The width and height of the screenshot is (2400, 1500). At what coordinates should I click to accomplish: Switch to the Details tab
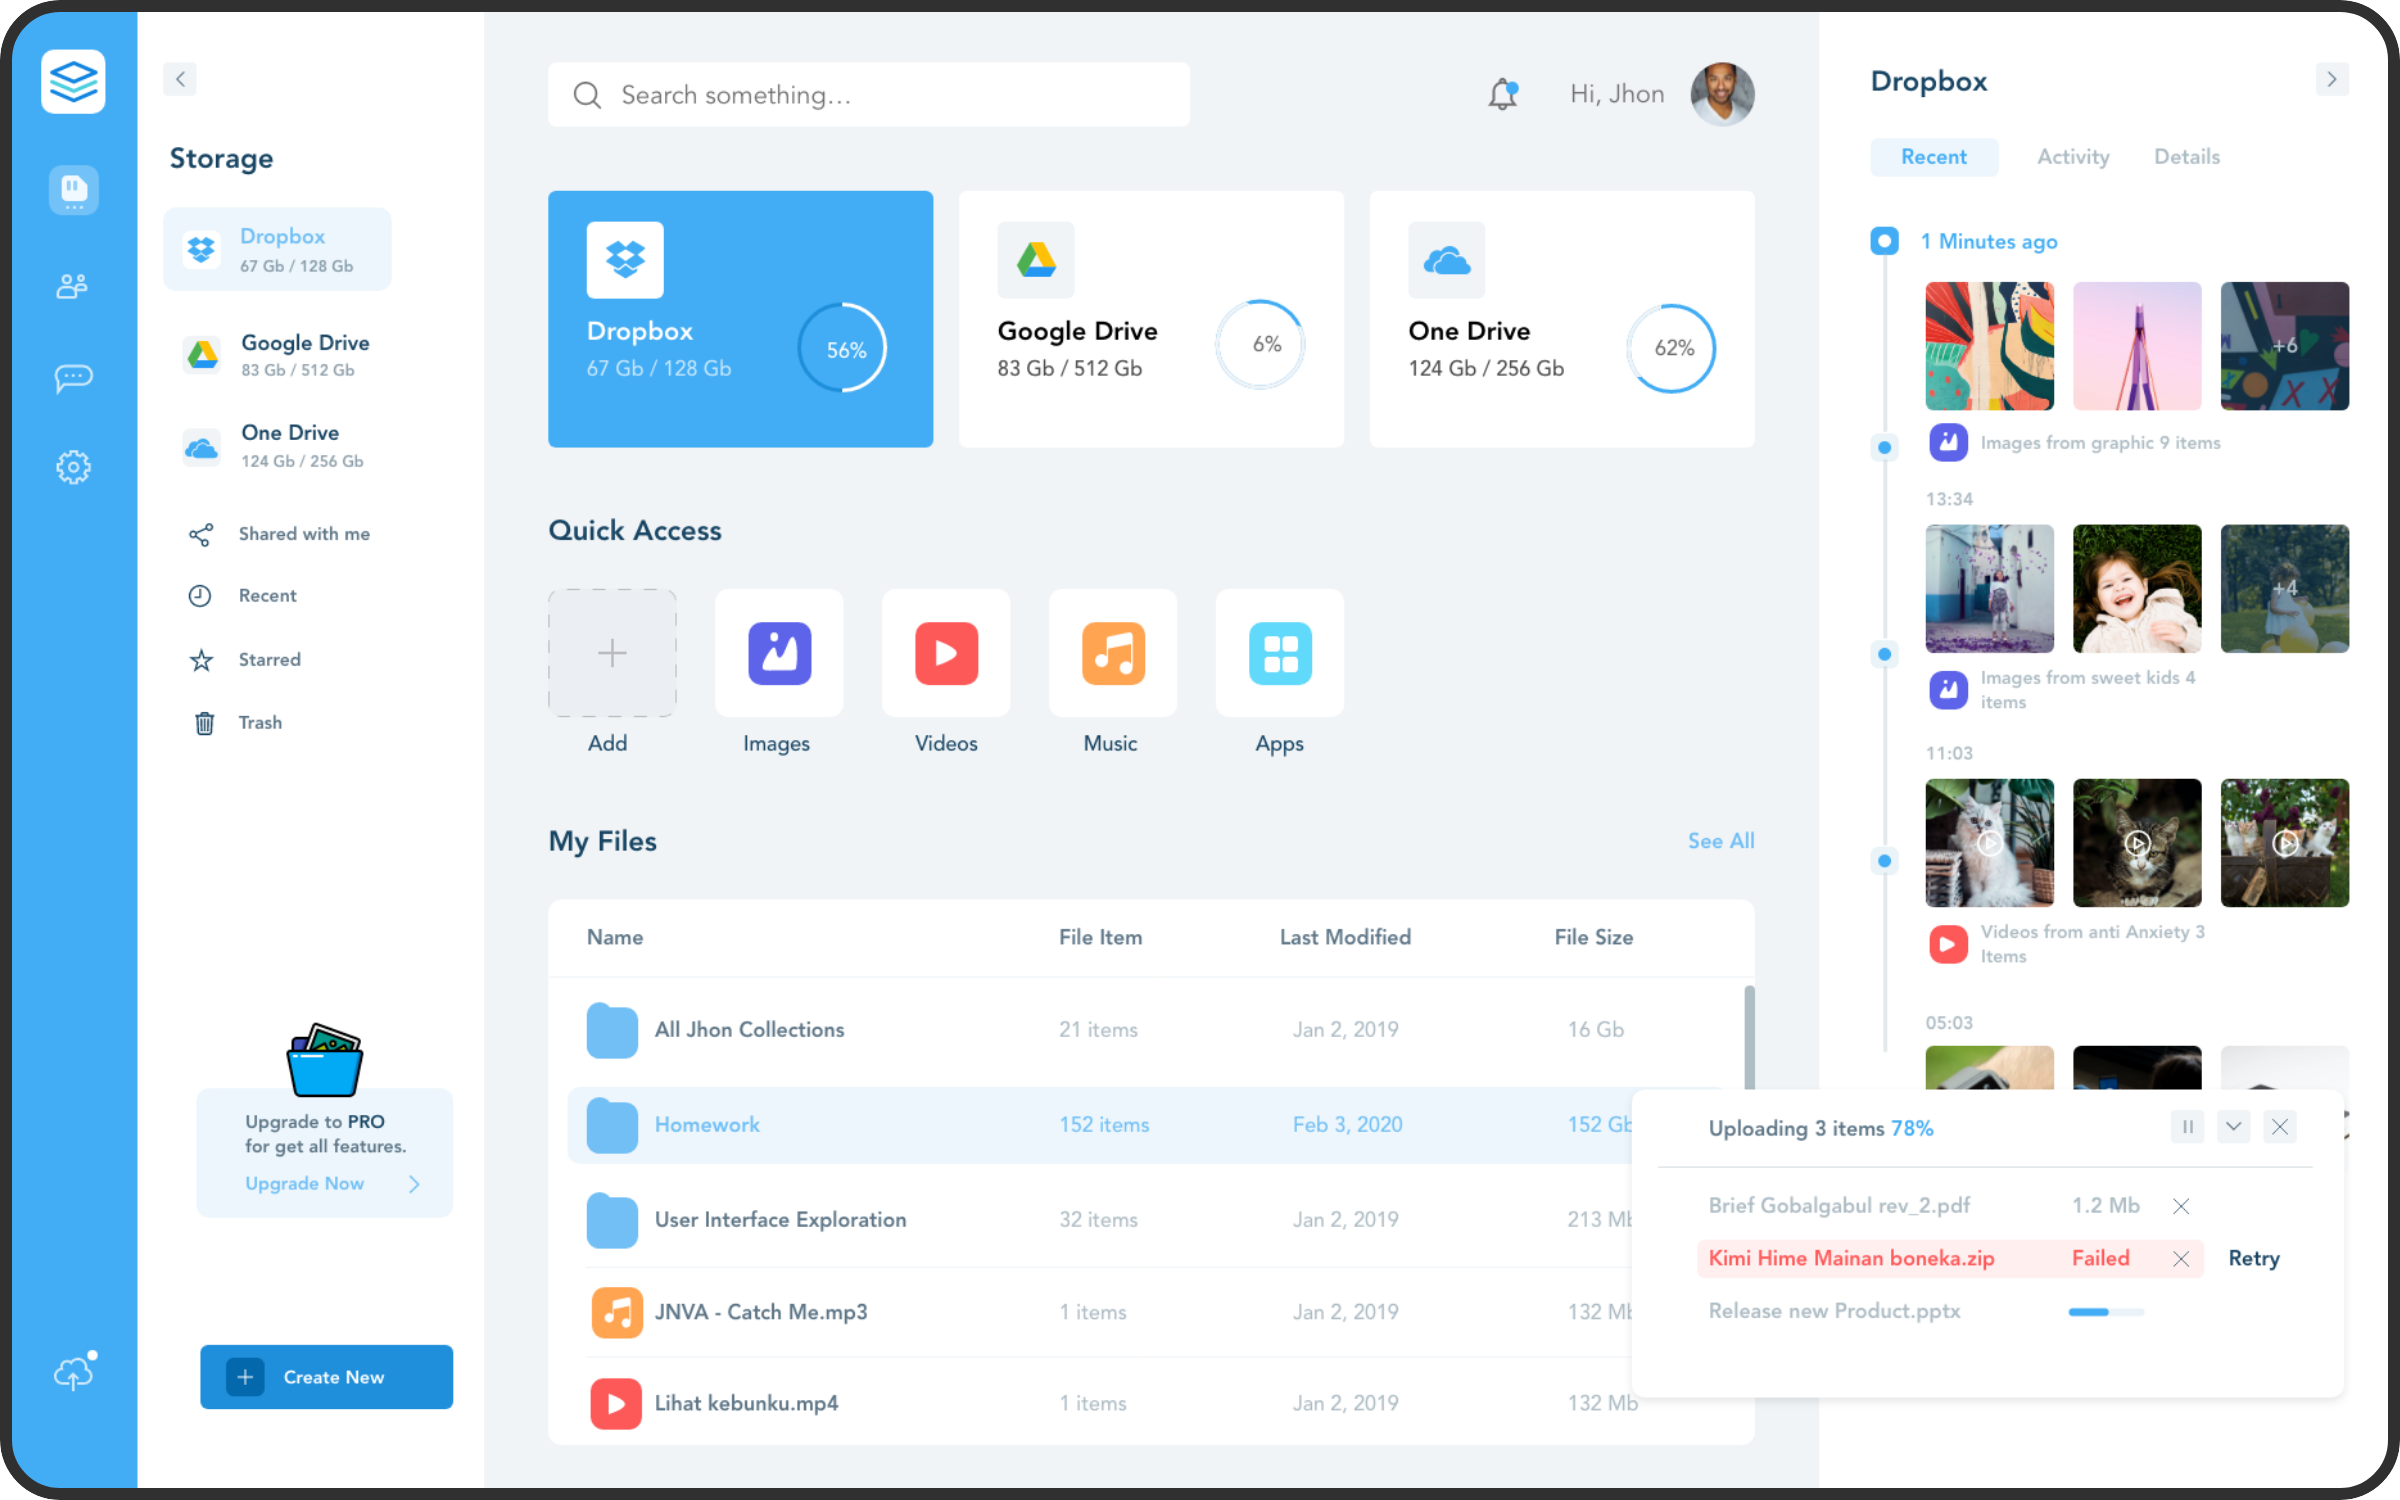tap(2186, 157)
